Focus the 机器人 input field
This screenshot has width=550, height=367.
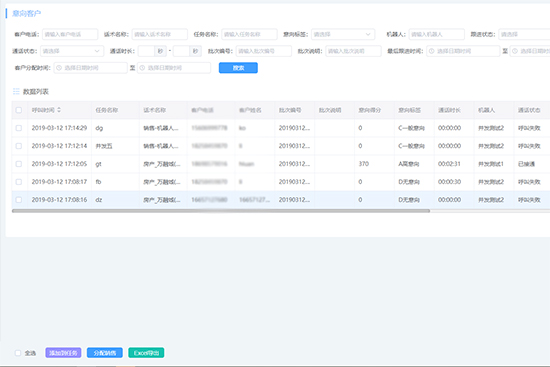point(437,34)
